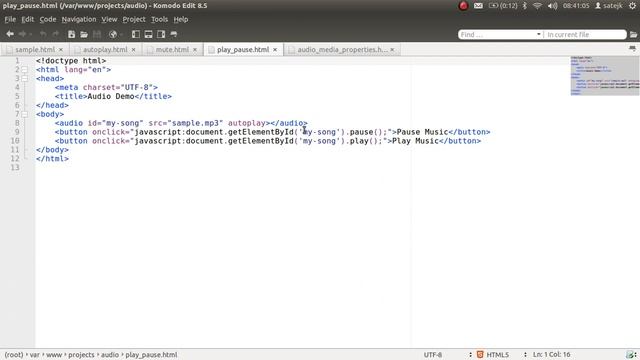Go back with the left arrow toolbar icon
This screenshot has width=640, height=360.
tap(10, 34)
